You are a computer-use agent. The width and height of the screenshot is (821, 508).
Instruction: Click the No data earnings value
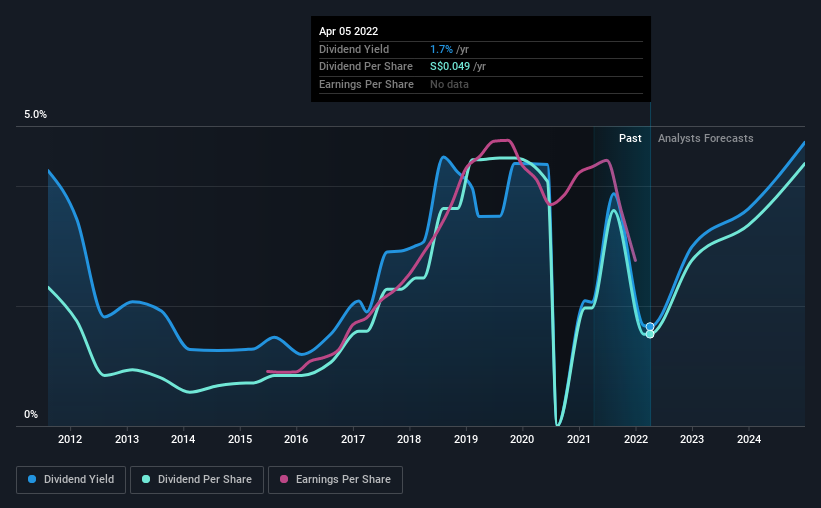click(449, 84)
